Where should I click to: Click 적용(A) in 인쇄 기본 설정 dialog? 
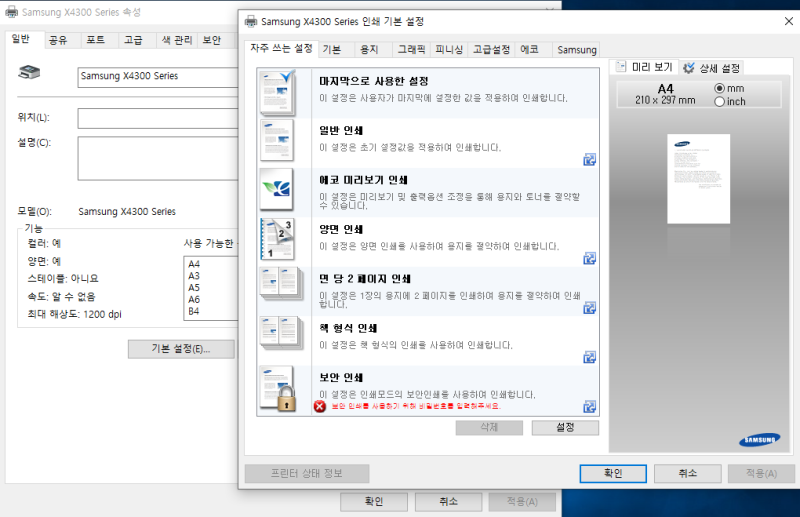tap(761, 474)
